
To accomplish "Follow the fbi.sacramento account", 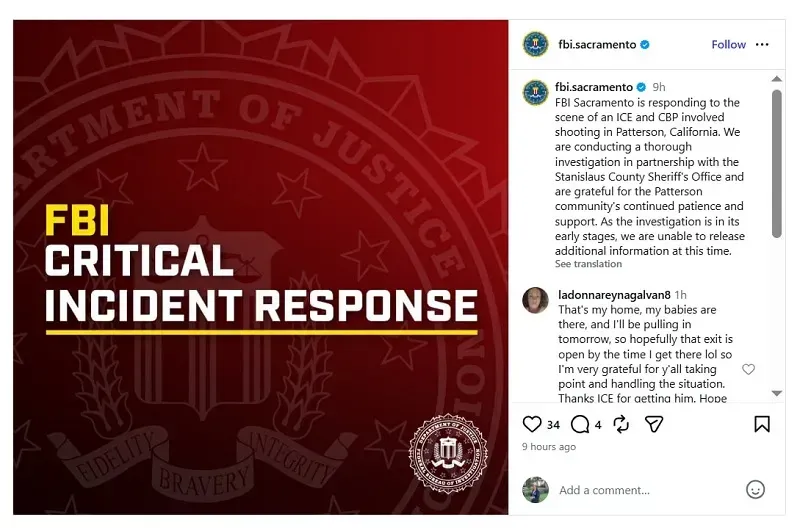I will point(728,45).
